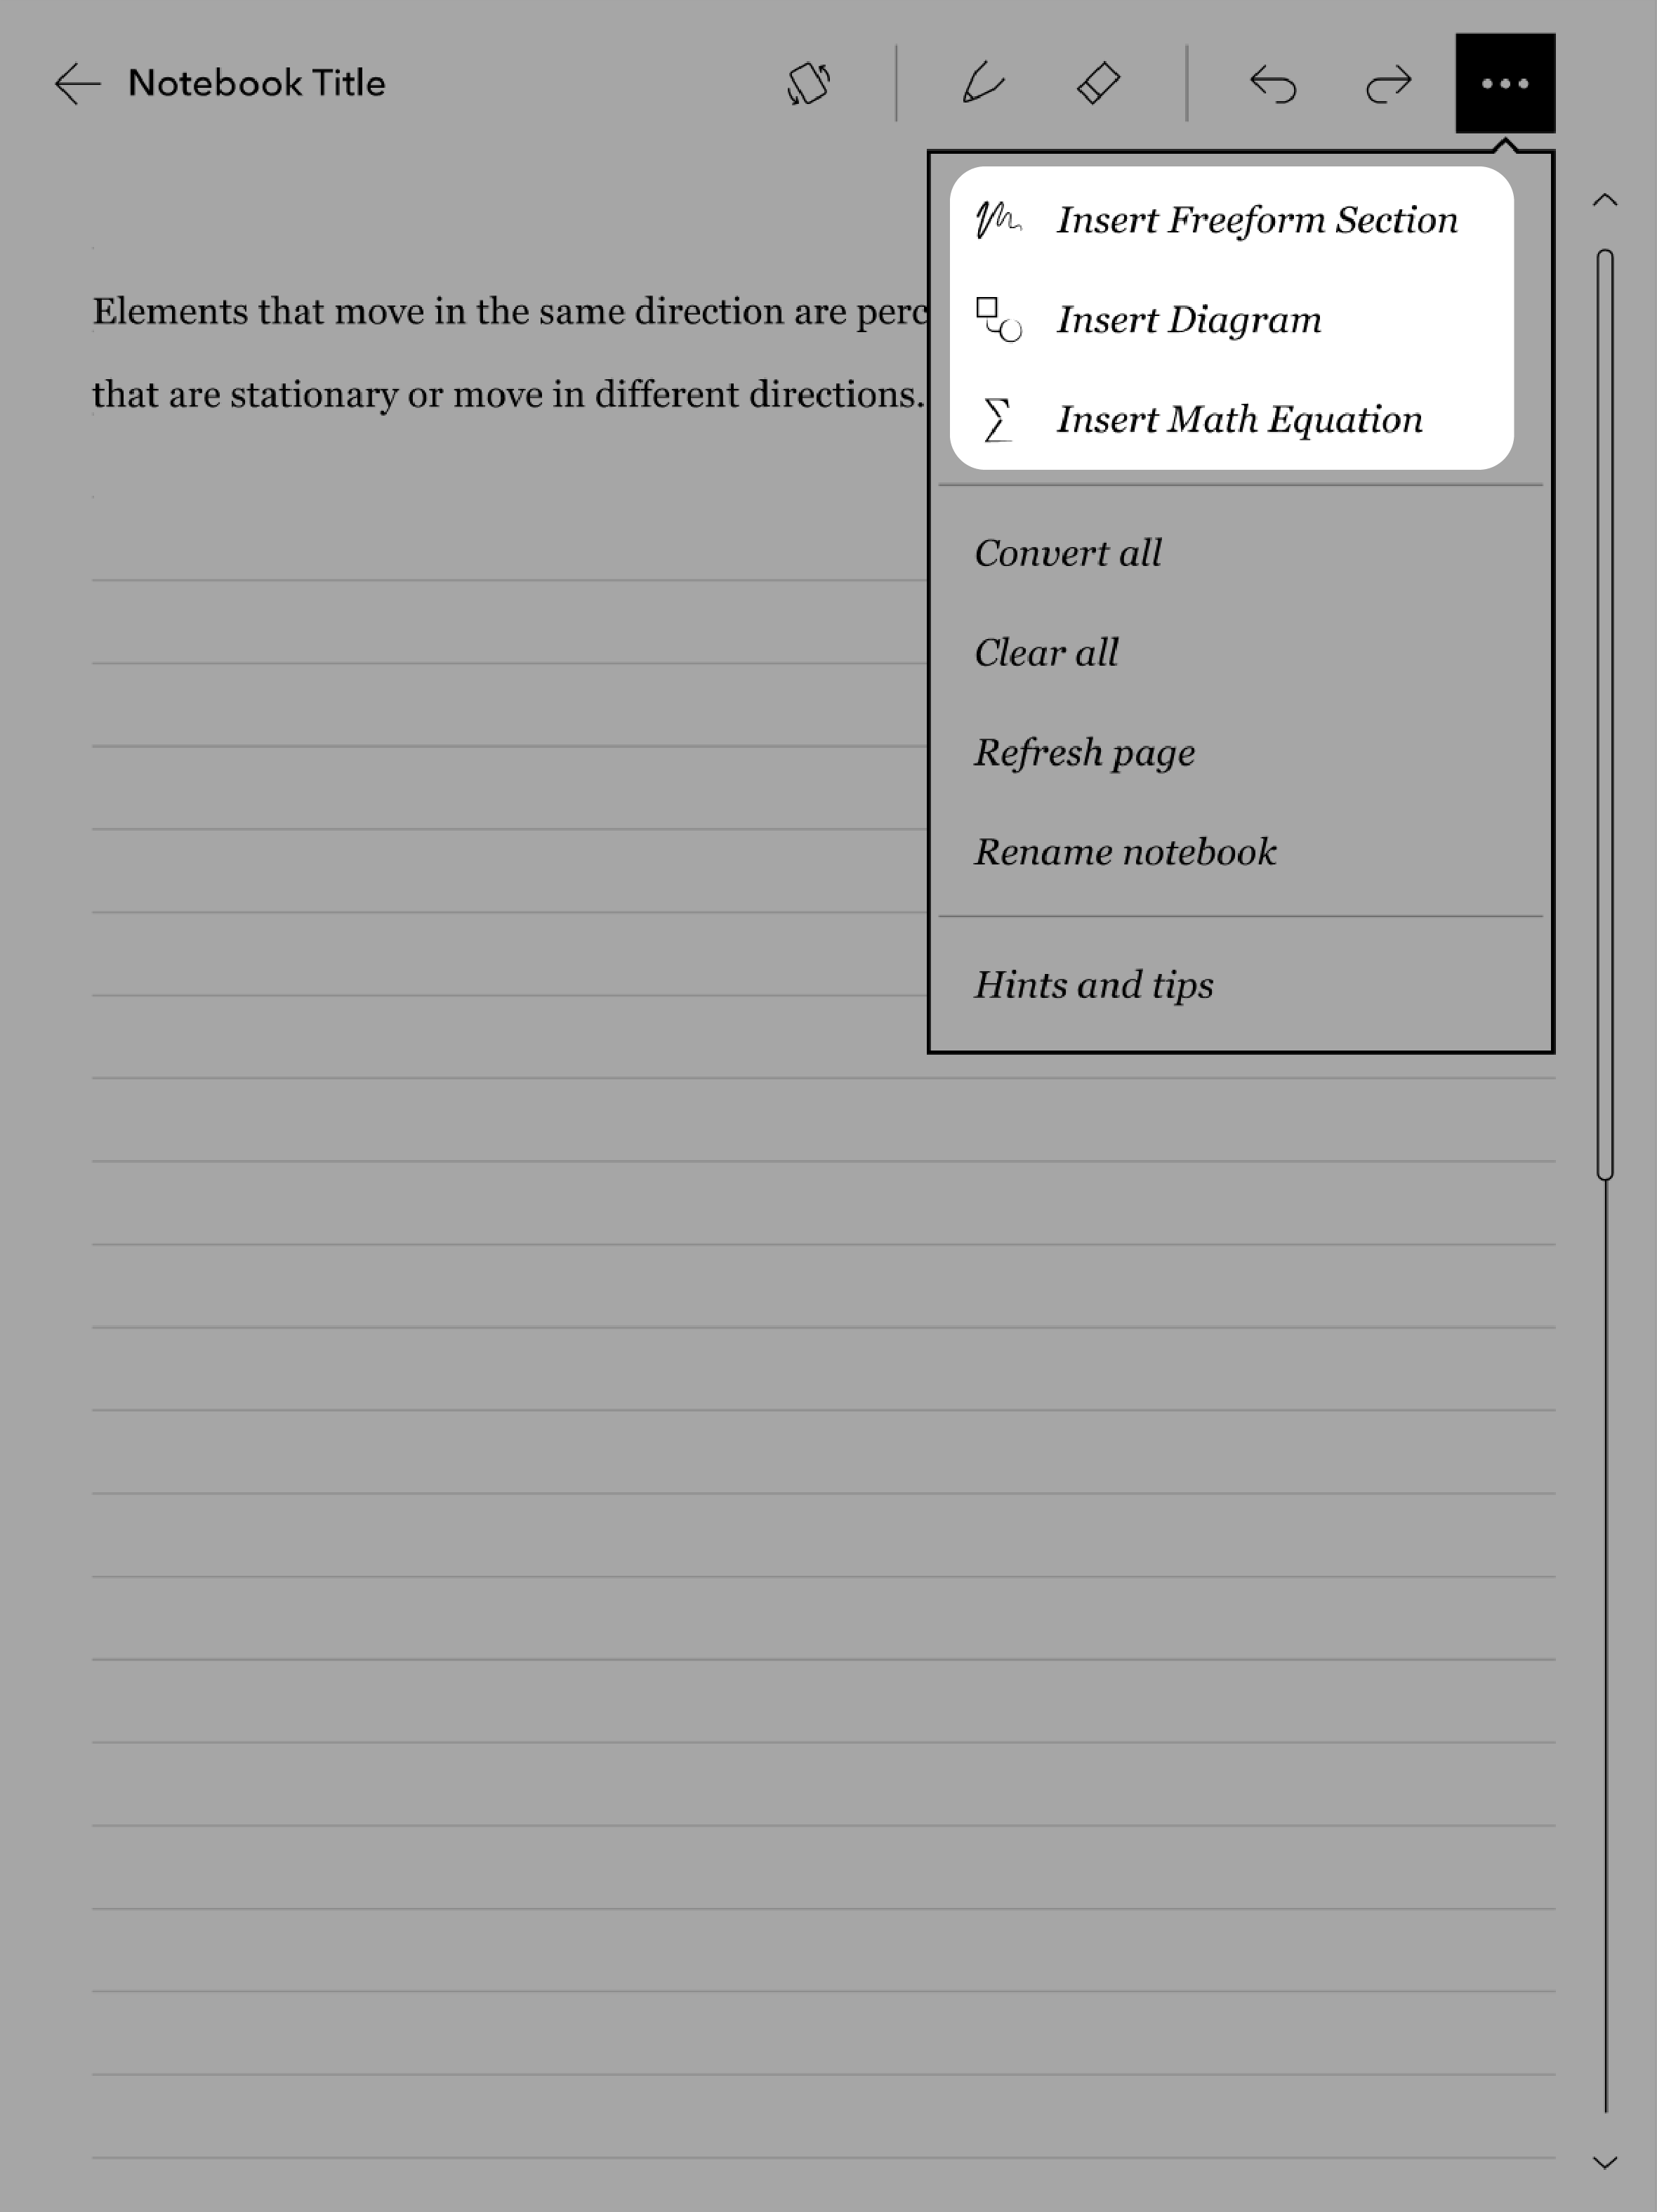Select Clear all option
This screenshot has width=1657, height=2212.
tap(1046, 652)
